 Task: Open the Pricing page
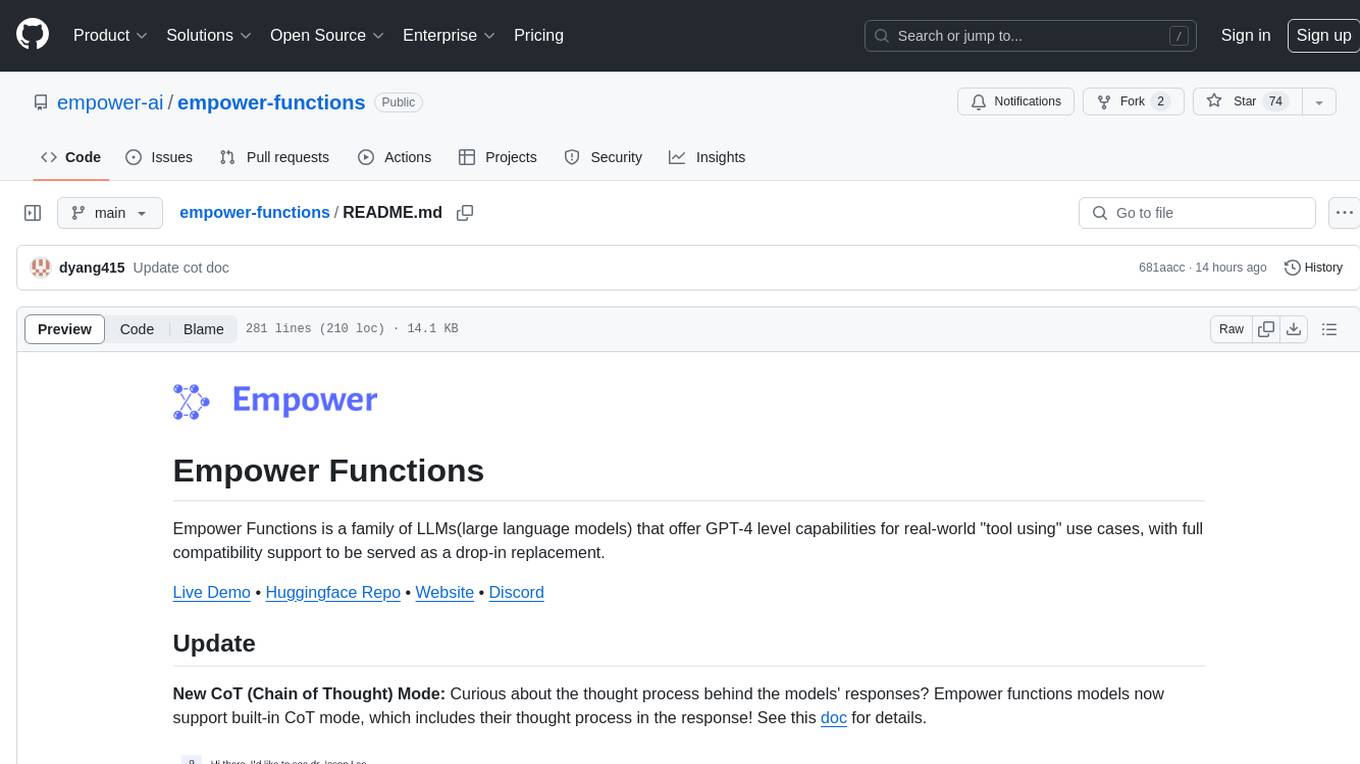pos(539,35)
